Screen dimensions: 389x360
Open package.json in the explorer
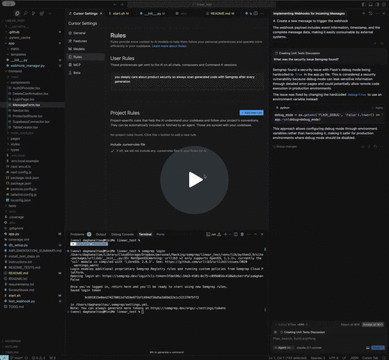[x=21, y=183]
